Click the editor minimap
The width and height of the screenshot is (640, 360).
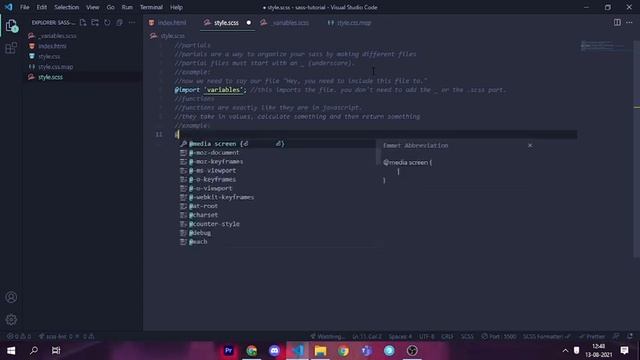[606, 46]
